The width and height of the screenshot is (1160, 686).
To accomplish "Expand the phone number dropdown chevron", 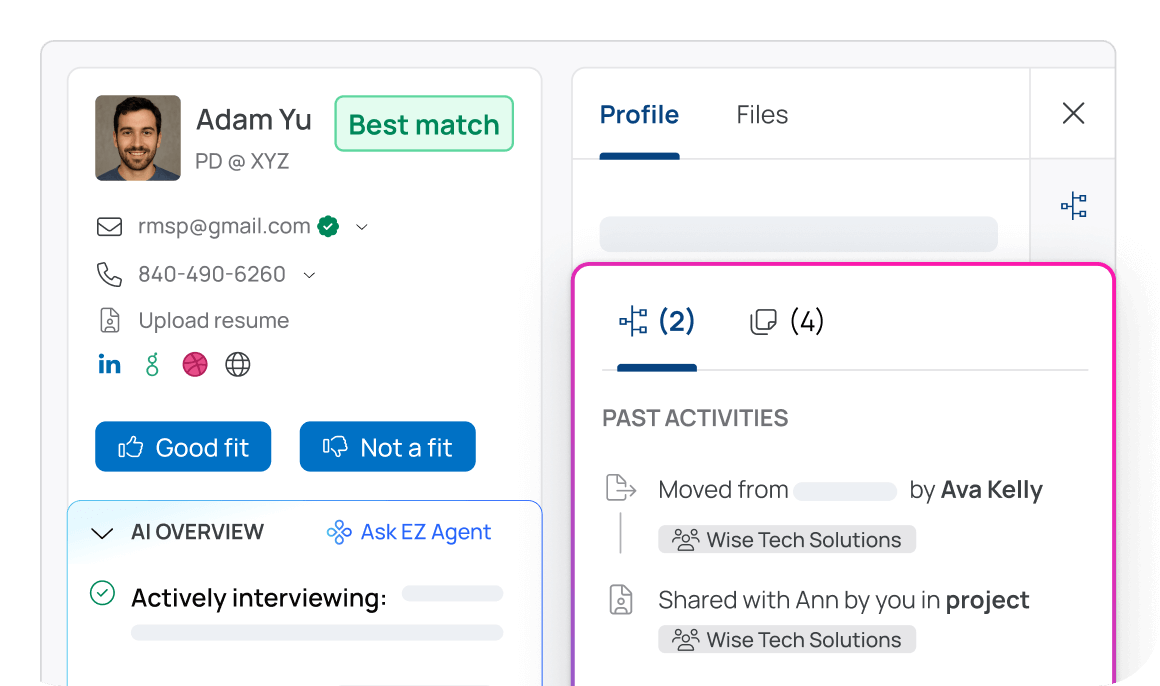I will click(x=310, y=274).
